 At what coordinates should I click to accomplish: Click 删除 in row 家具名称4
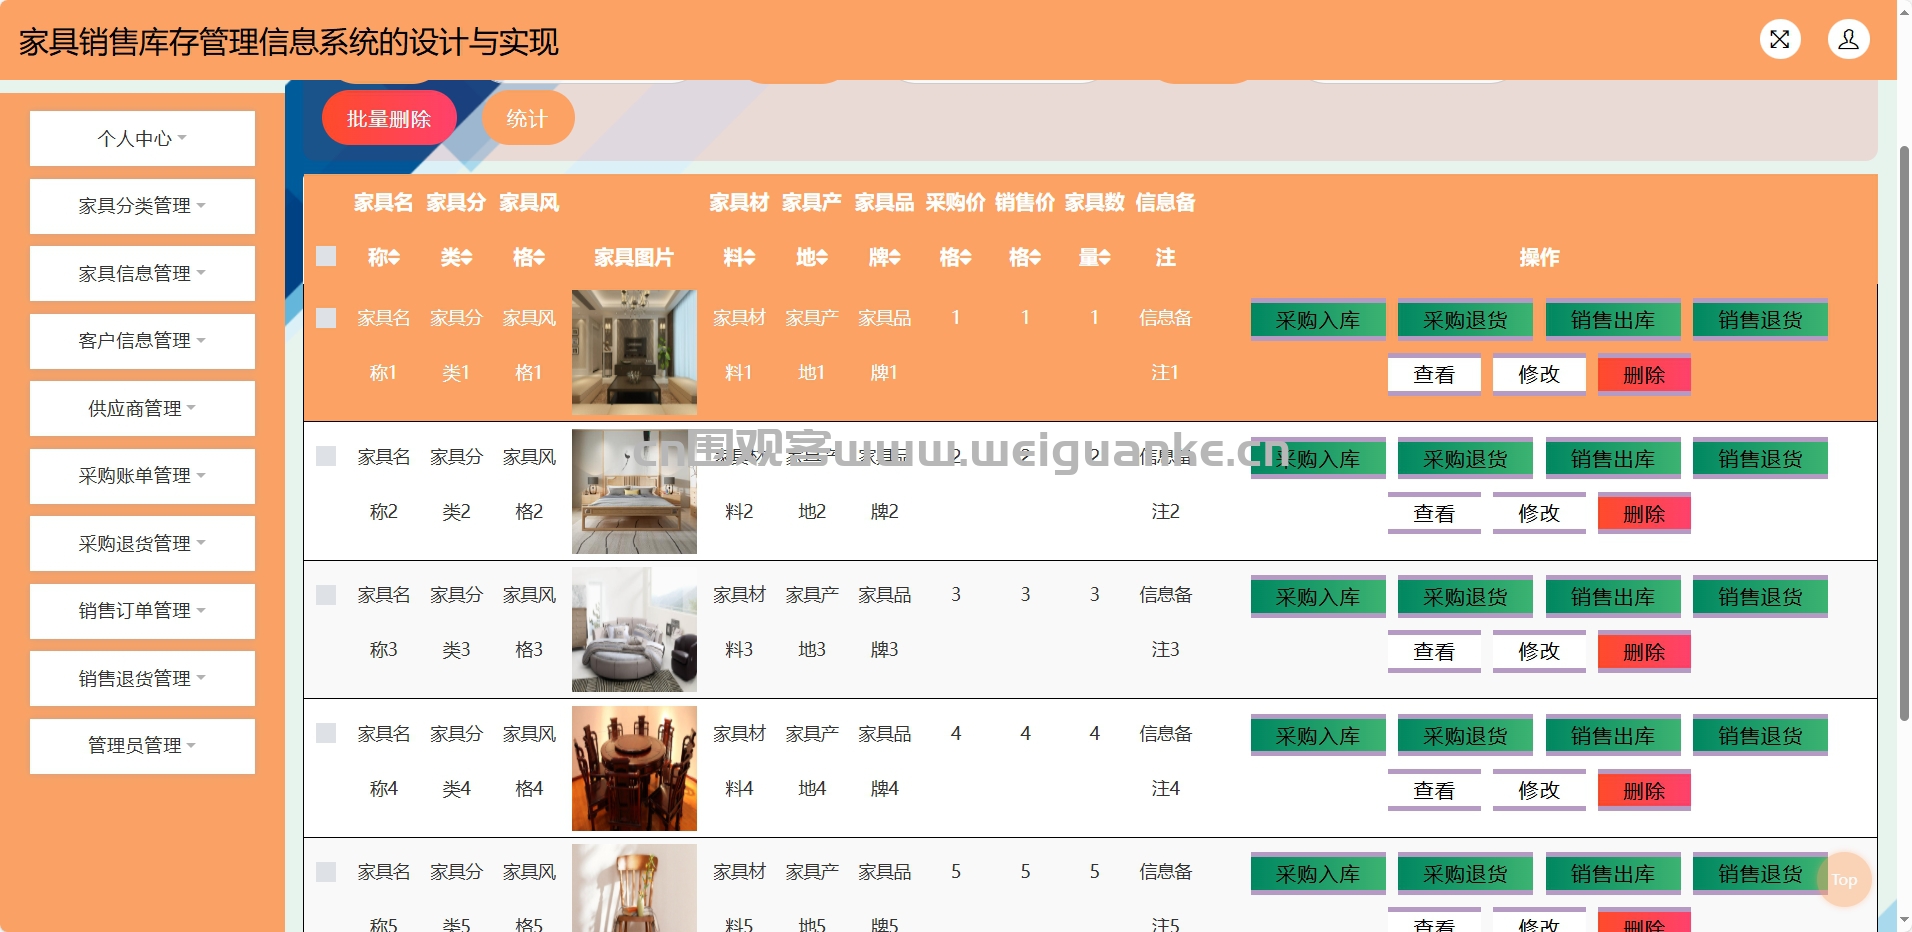1644,790
